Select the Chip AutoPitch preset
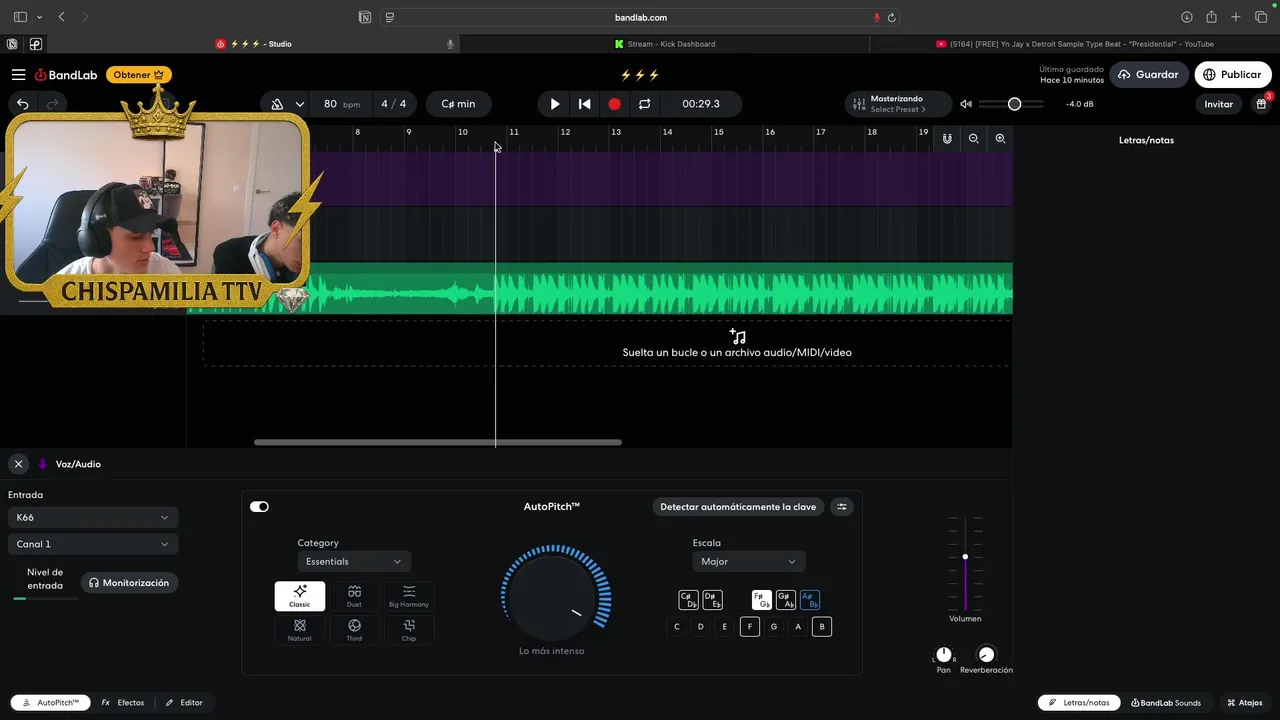Viewport: 1280px width, 720px height. click(409, 630)
